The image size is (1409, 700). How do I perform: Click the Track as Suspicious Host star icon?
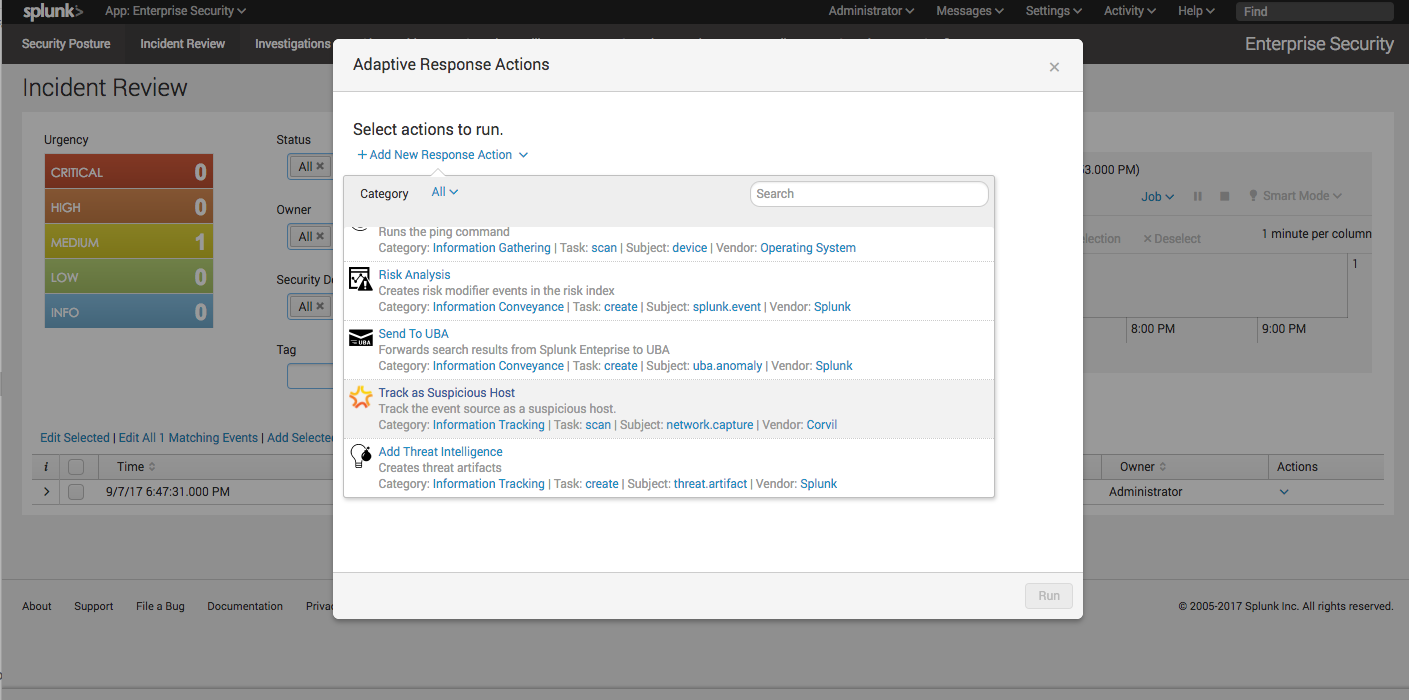(360, 397)
